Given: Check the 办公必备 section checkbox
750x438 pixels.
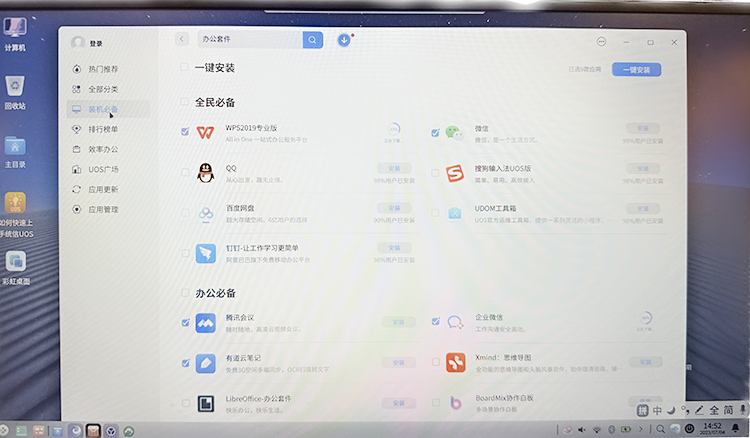Looking at the screenshot, I should [185, 292].
